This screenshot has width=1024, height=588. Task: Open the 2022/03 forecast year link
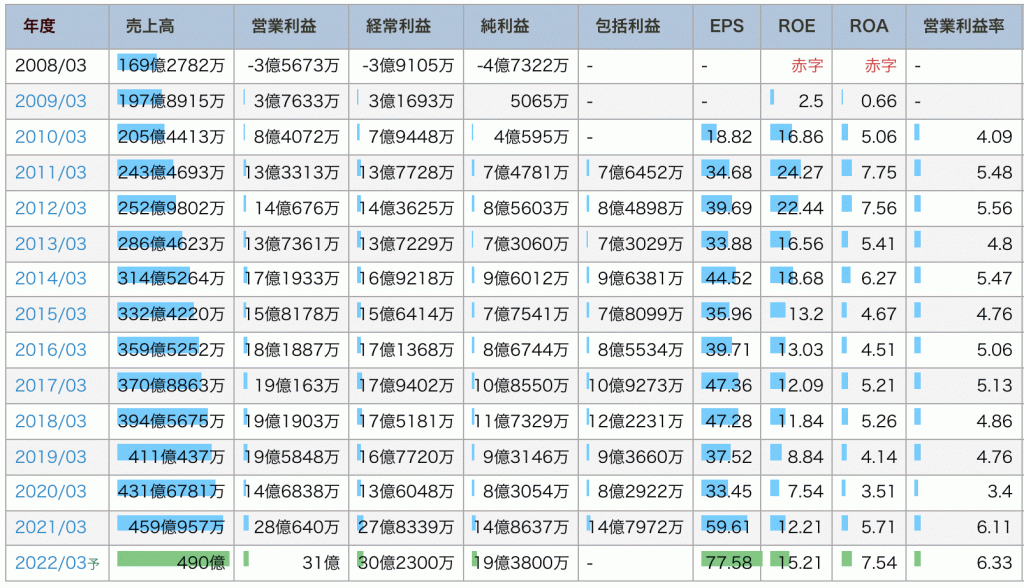click(x=51, y=563)
